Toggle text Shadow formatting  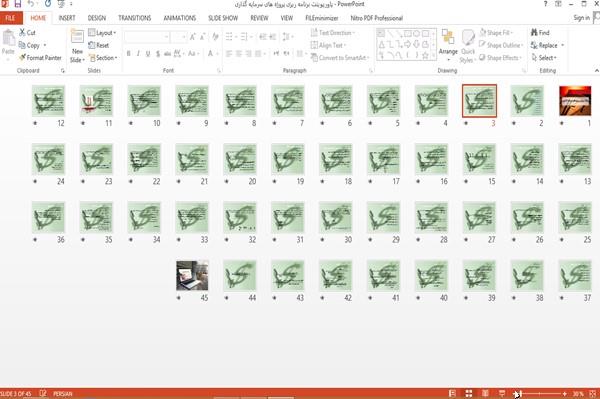(x=158, y=54)
